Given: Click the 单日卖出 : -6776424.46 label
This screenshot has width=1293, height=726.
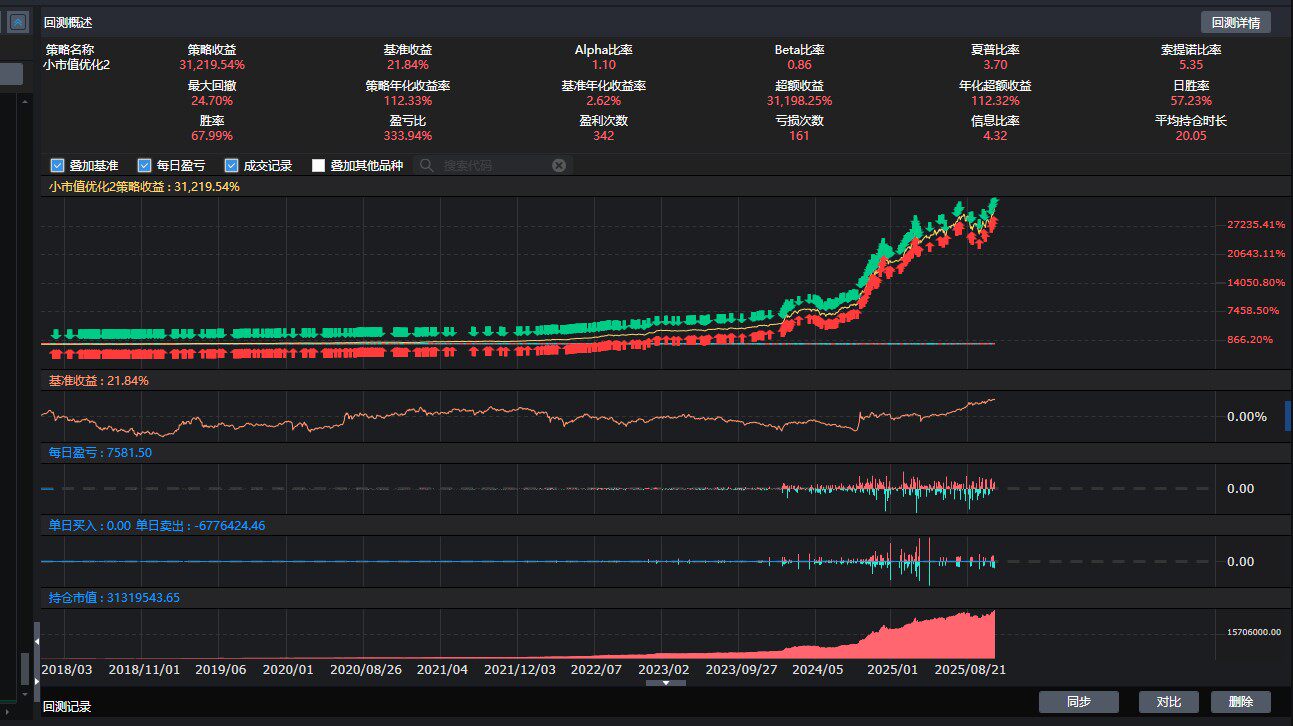Looking at the screenshot, I should pyautogui.click(x=200, y=525).
